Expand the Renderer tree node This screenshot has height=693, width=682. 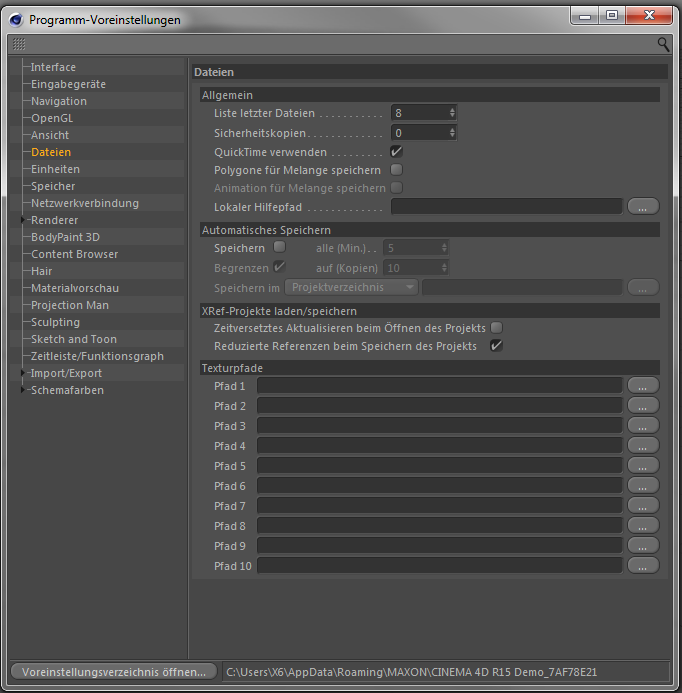pos(23,220)
